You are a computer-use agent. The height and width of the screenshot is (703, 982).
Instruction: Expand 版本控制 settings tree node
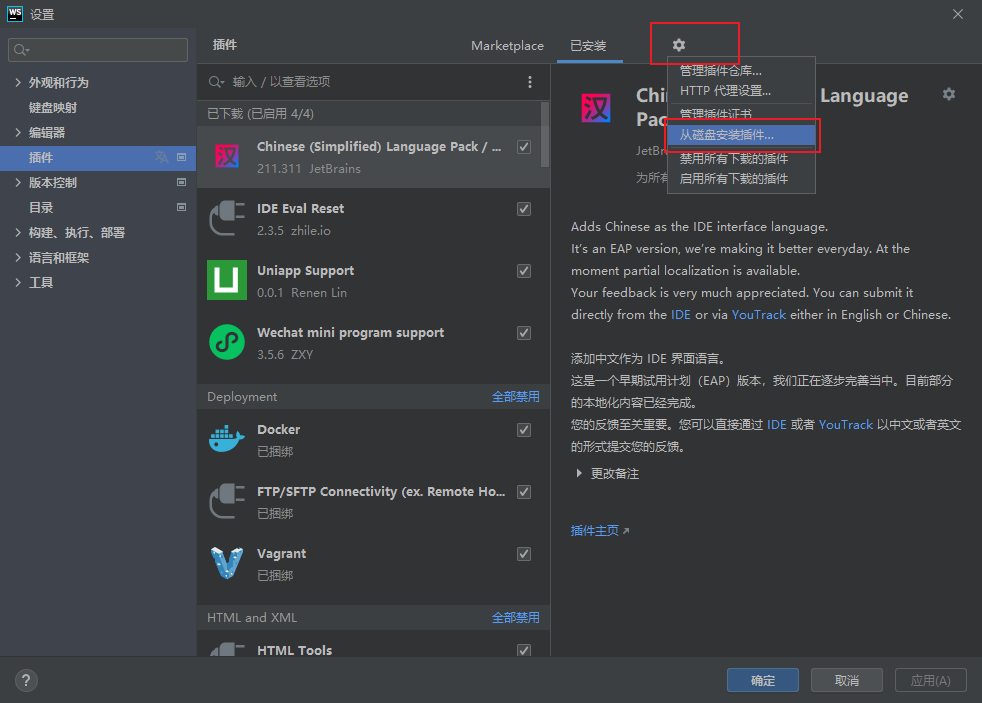click(18, 182)
